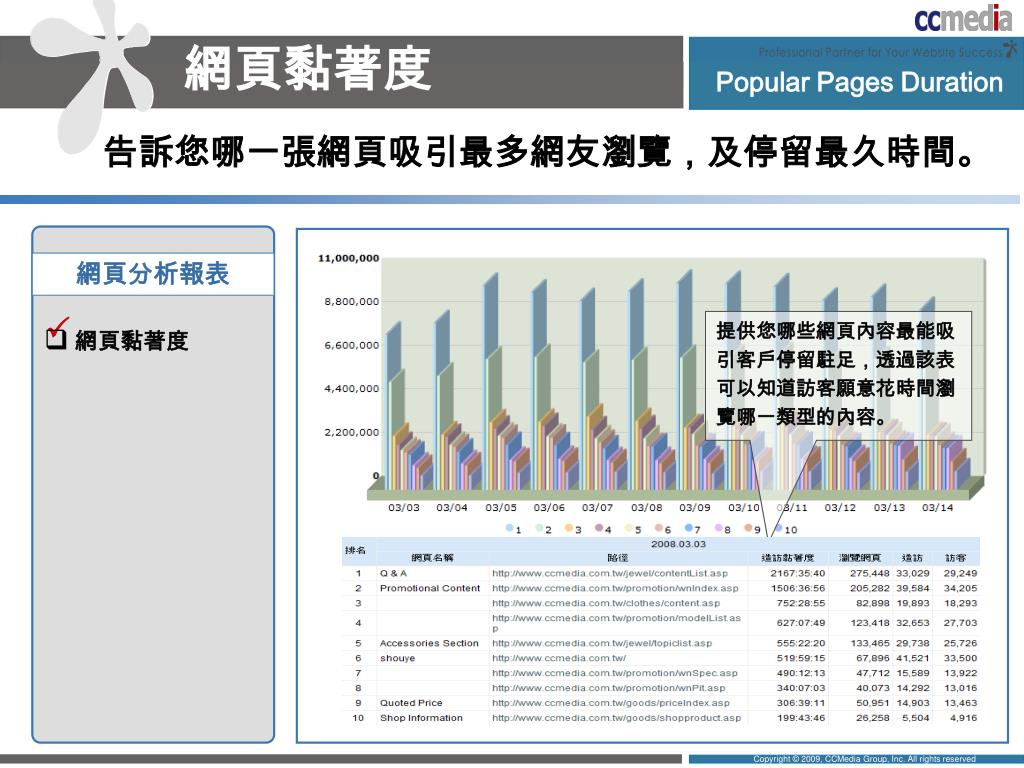The width and height of the screenshot is (1024, 768).
Task: Click the annotation callout text box
Action: tap(839, 376)
